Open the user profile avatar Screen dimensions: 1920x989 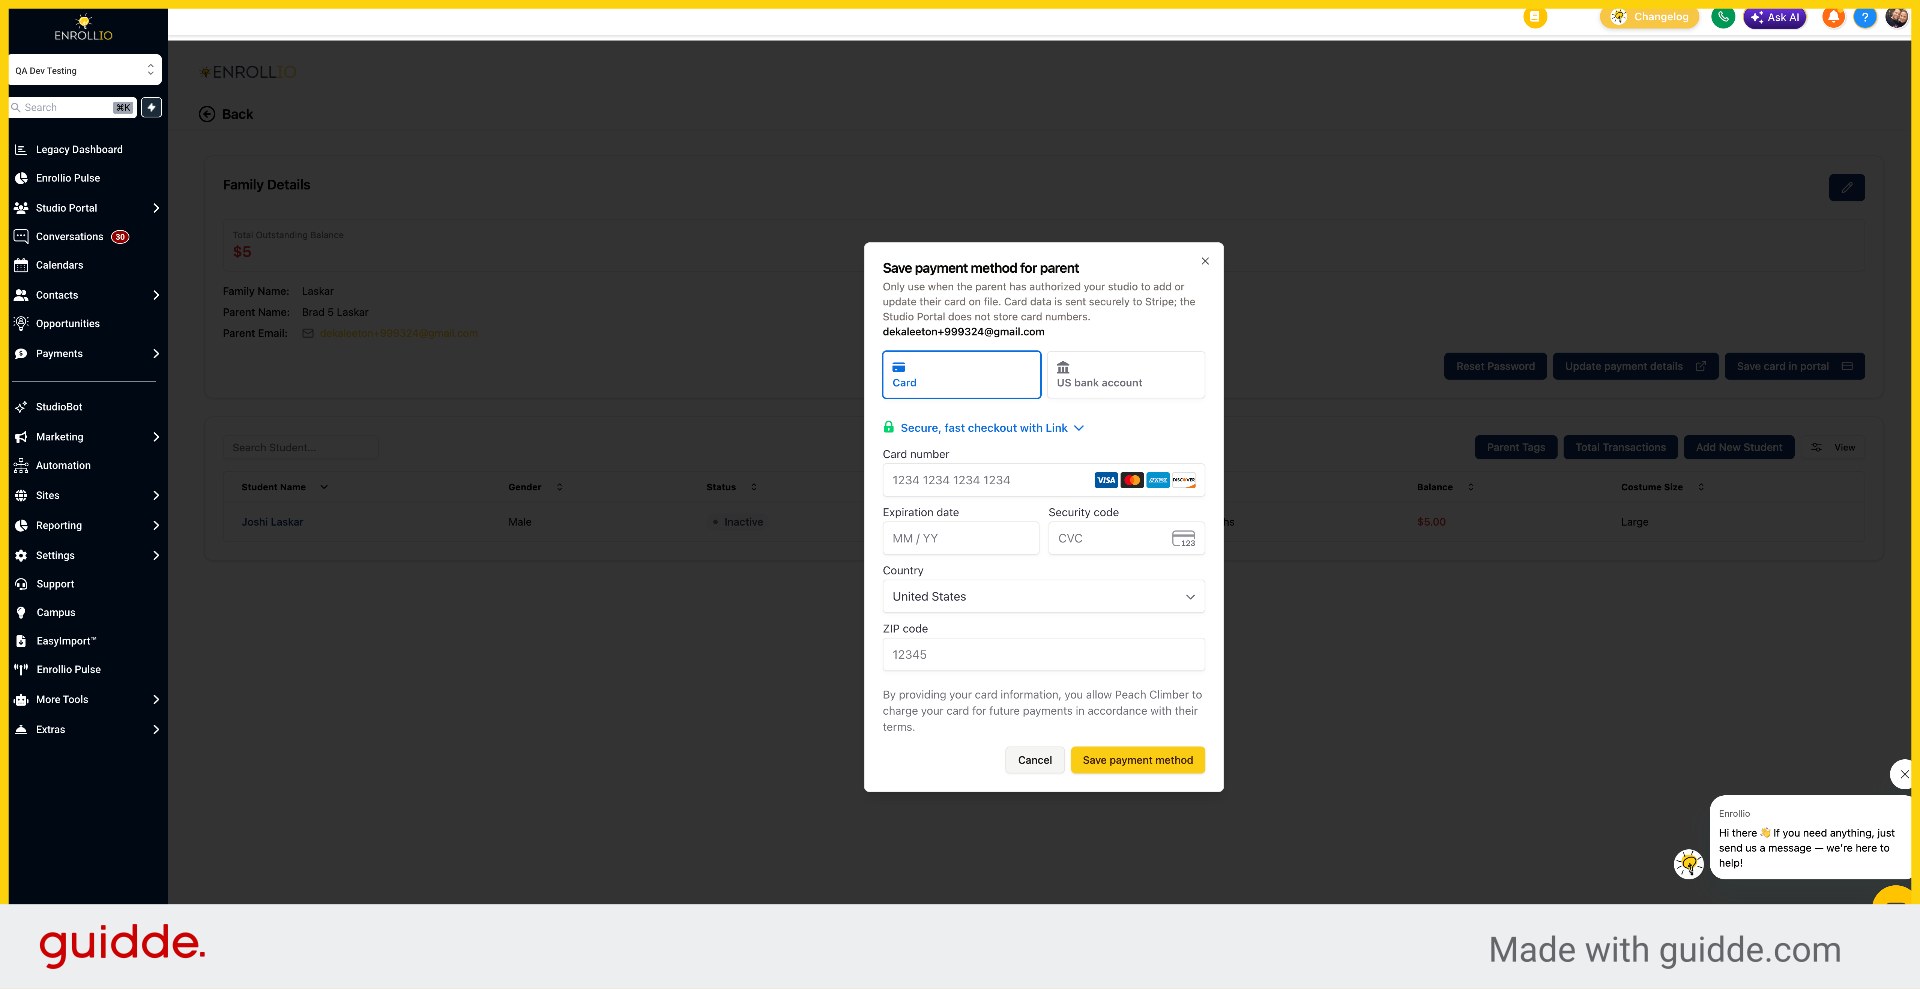[x=1896, y=17]
